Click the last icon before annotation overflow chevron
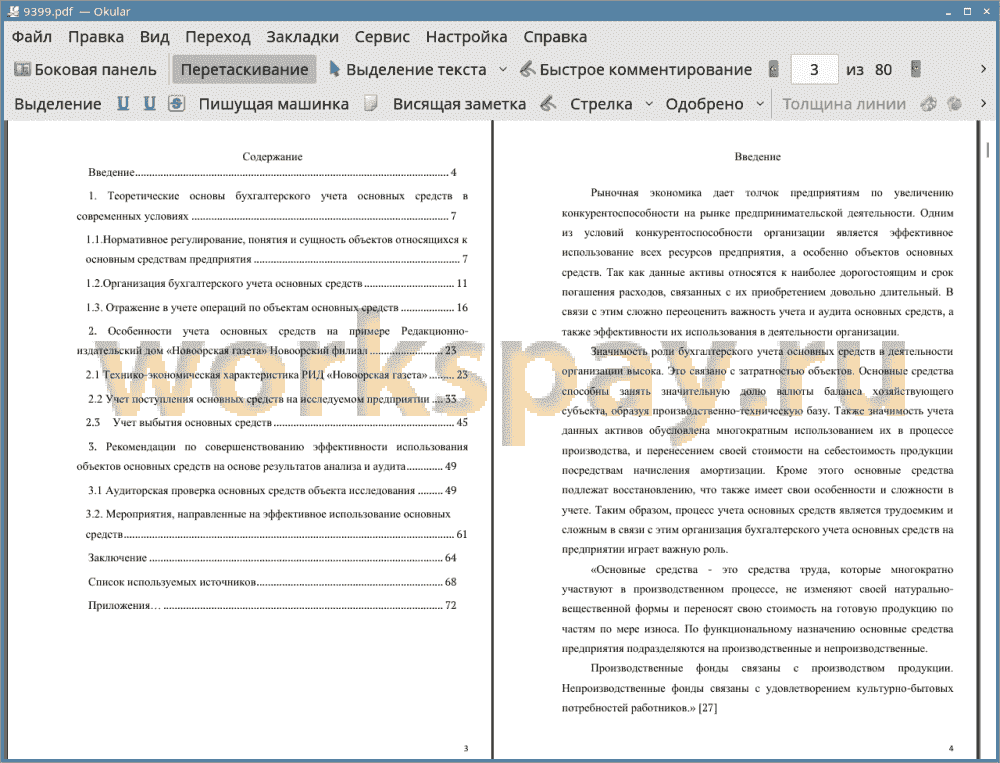 click(955, 103)
